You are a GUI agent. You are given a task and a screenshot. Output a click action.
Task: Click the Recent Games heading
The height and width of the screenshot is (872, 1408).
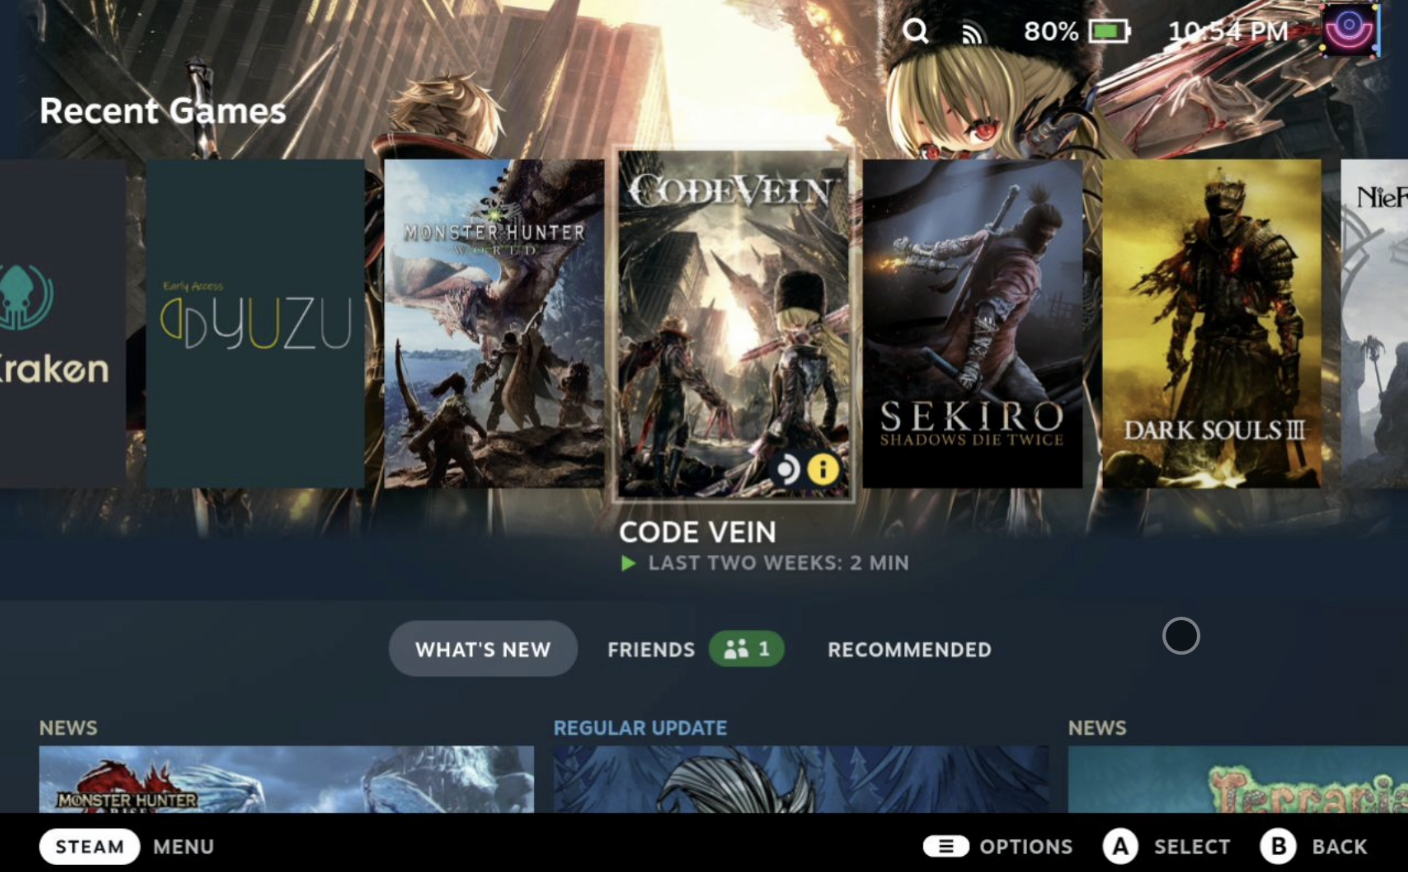point(163,110)
